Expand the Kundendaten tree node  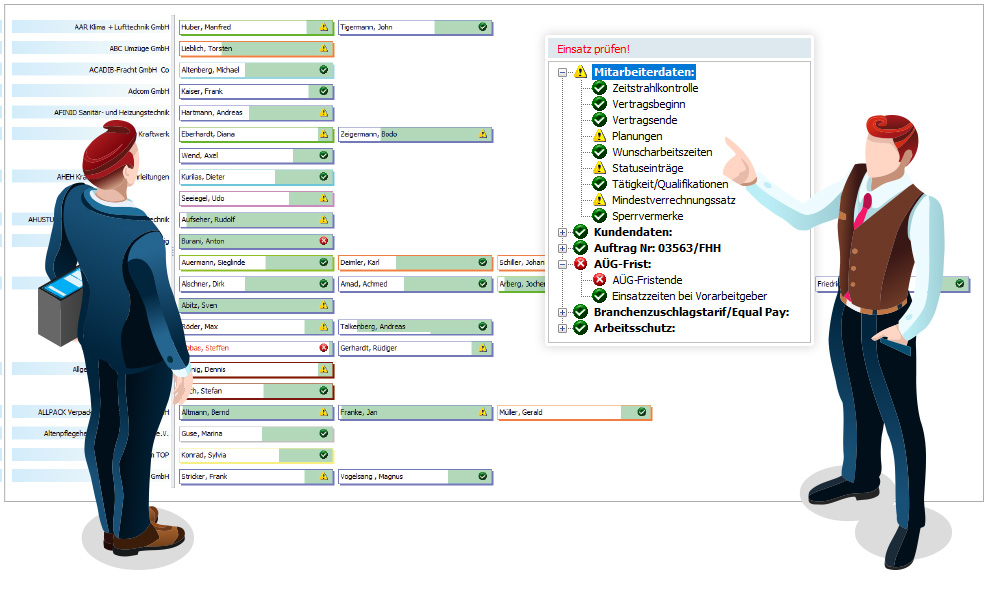562,232
